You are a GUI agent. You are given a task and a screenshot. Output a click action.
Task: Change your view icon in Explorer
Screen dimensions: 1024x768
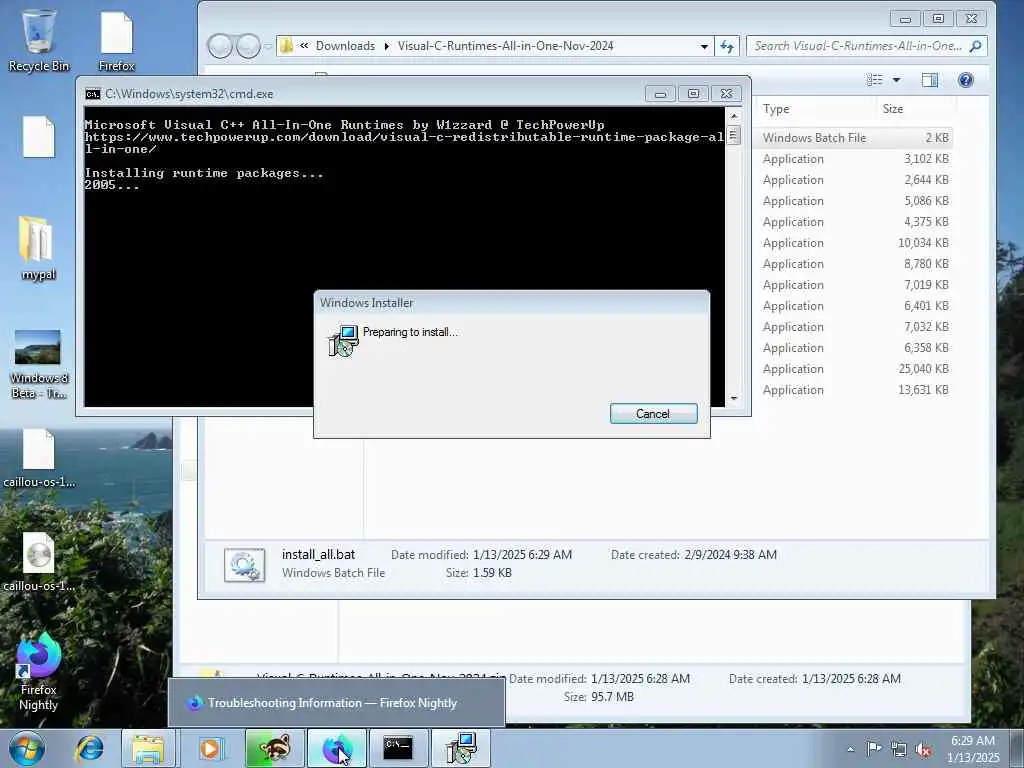pos(874,80)
